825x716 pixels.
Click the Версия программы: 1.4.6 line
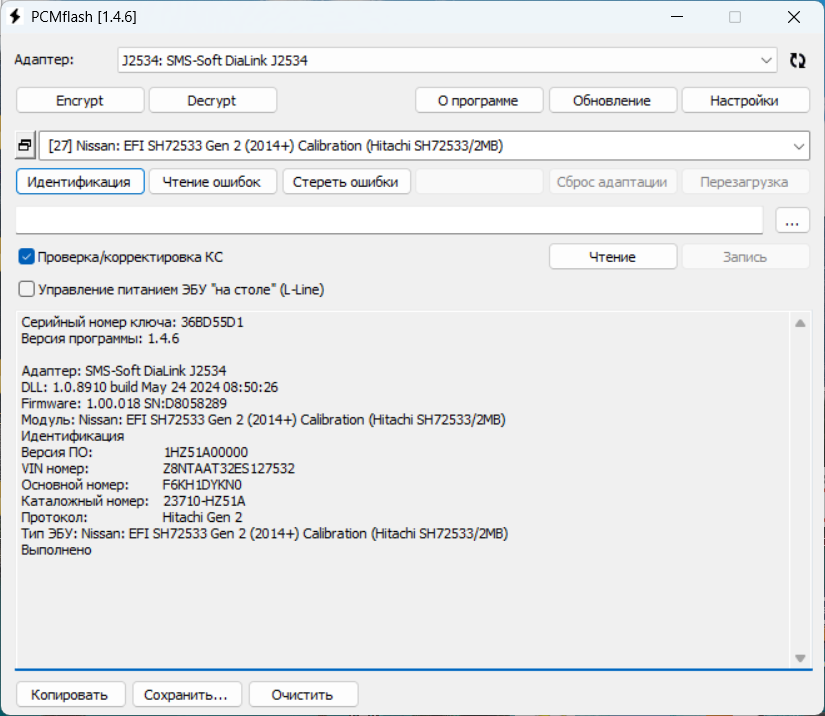tap(100, 338)
